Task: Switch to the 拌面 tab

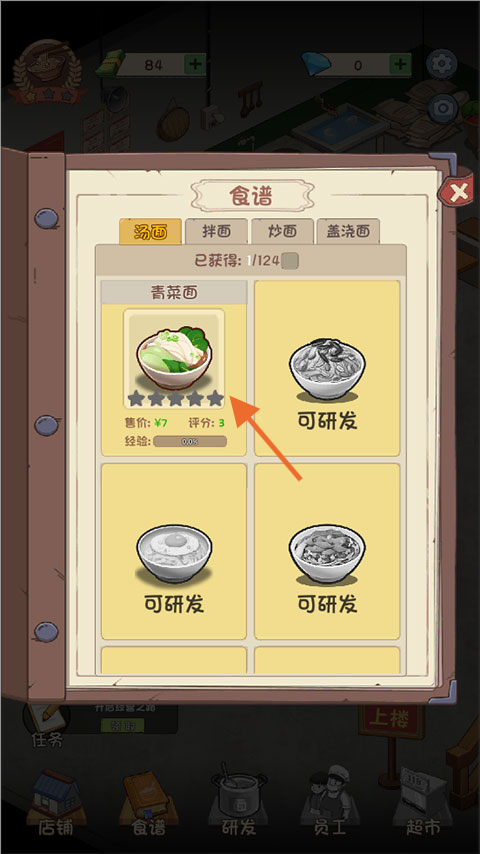Action: (x=216, y=231)
